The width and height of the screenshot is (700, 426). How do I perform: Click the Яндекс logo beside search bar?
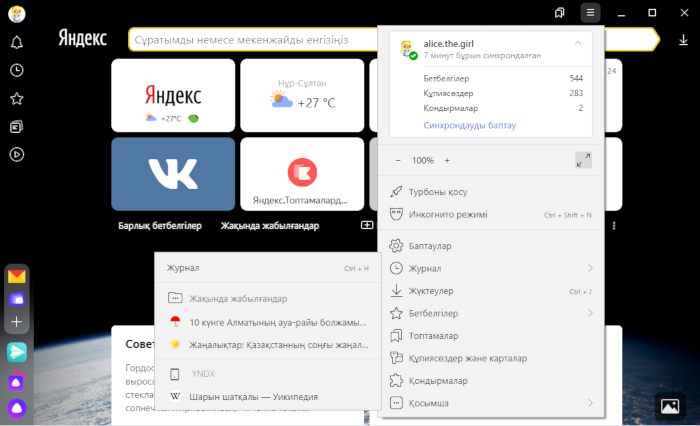coord(83,38)
